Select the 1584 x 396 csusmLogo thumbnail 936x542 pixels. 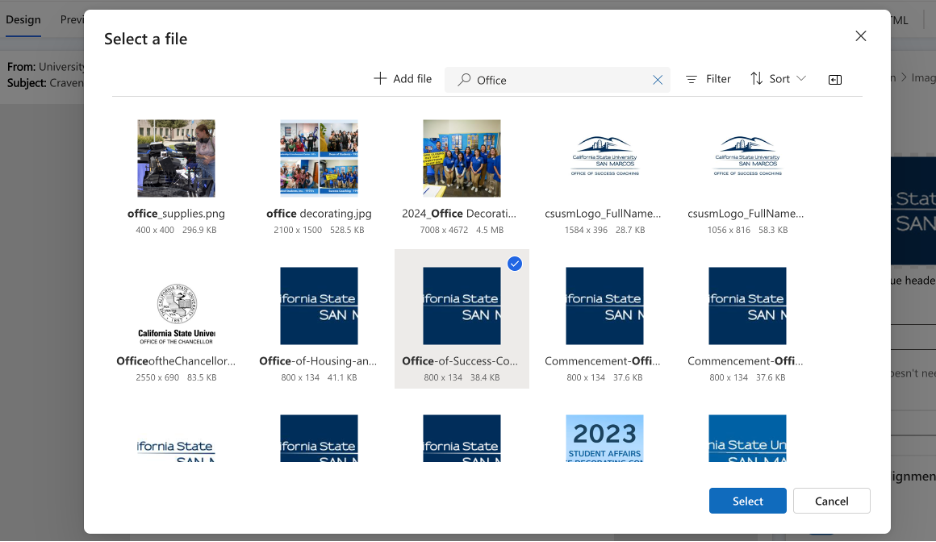click(605, 158)
